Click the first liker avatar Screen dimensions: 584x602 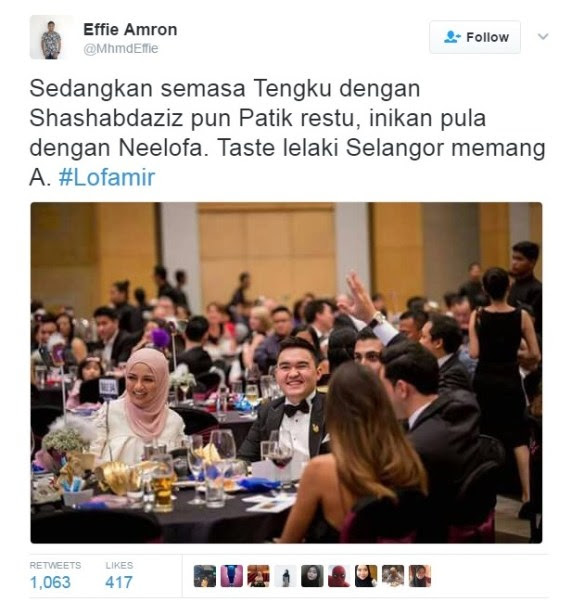point(205,576)
